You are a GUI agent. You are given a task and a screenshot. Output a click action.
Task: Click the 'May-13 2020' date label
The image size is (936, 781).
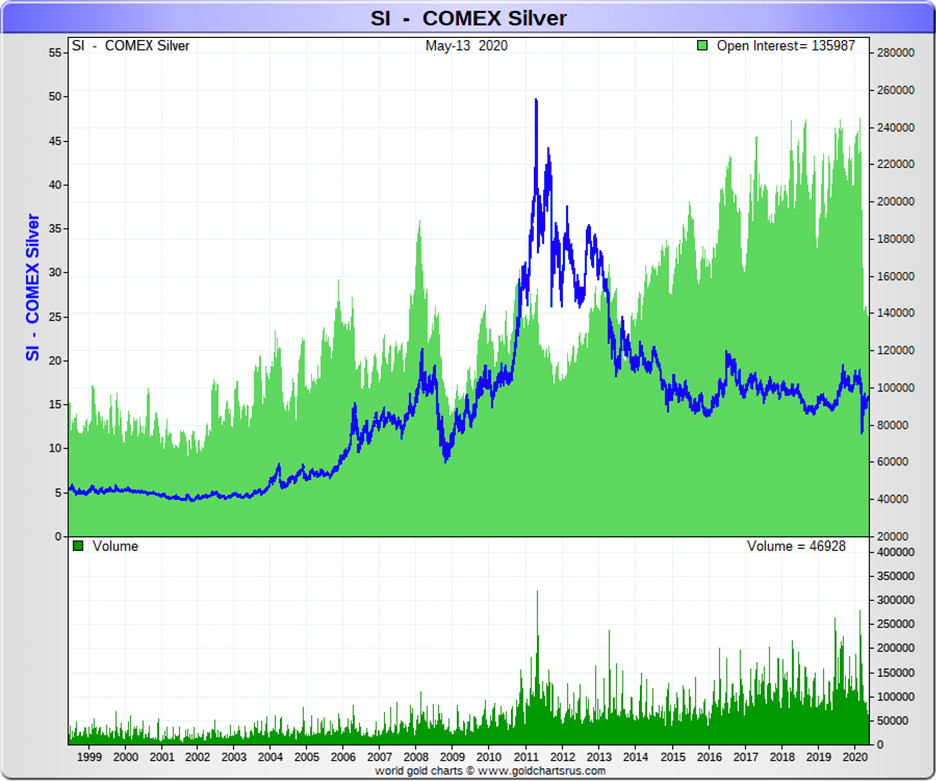click(466, 46)
